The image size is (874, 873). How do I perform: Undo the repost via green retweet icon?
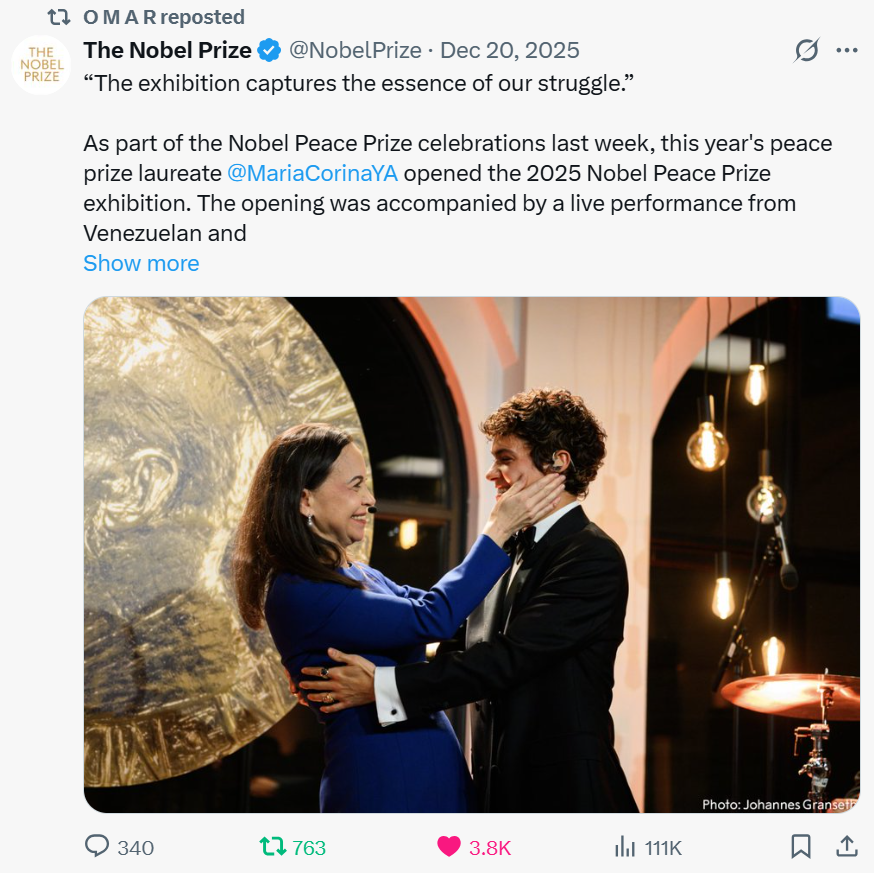[273, 847]
